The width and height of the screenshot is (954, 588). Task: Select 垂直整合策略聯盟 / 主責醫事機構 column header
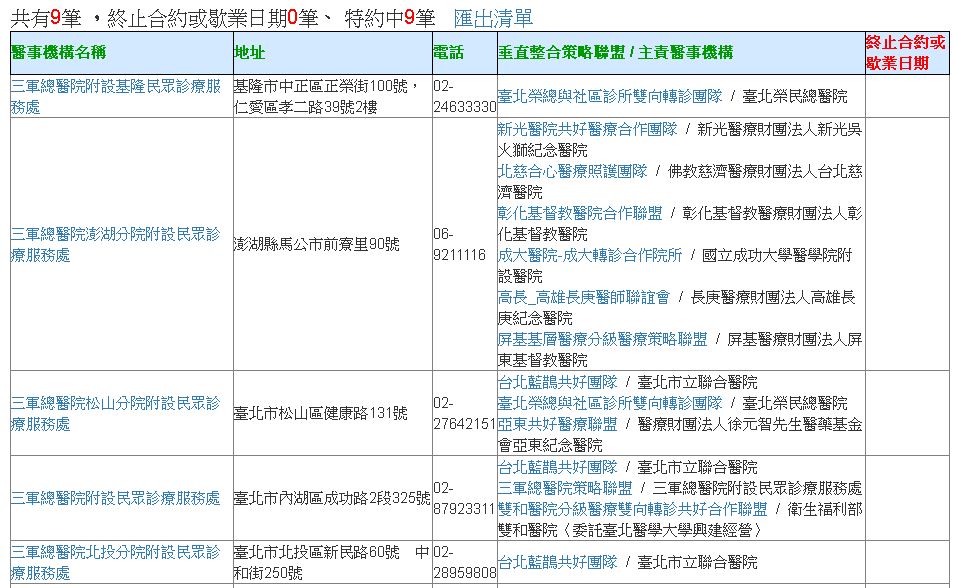pos(681,53)
